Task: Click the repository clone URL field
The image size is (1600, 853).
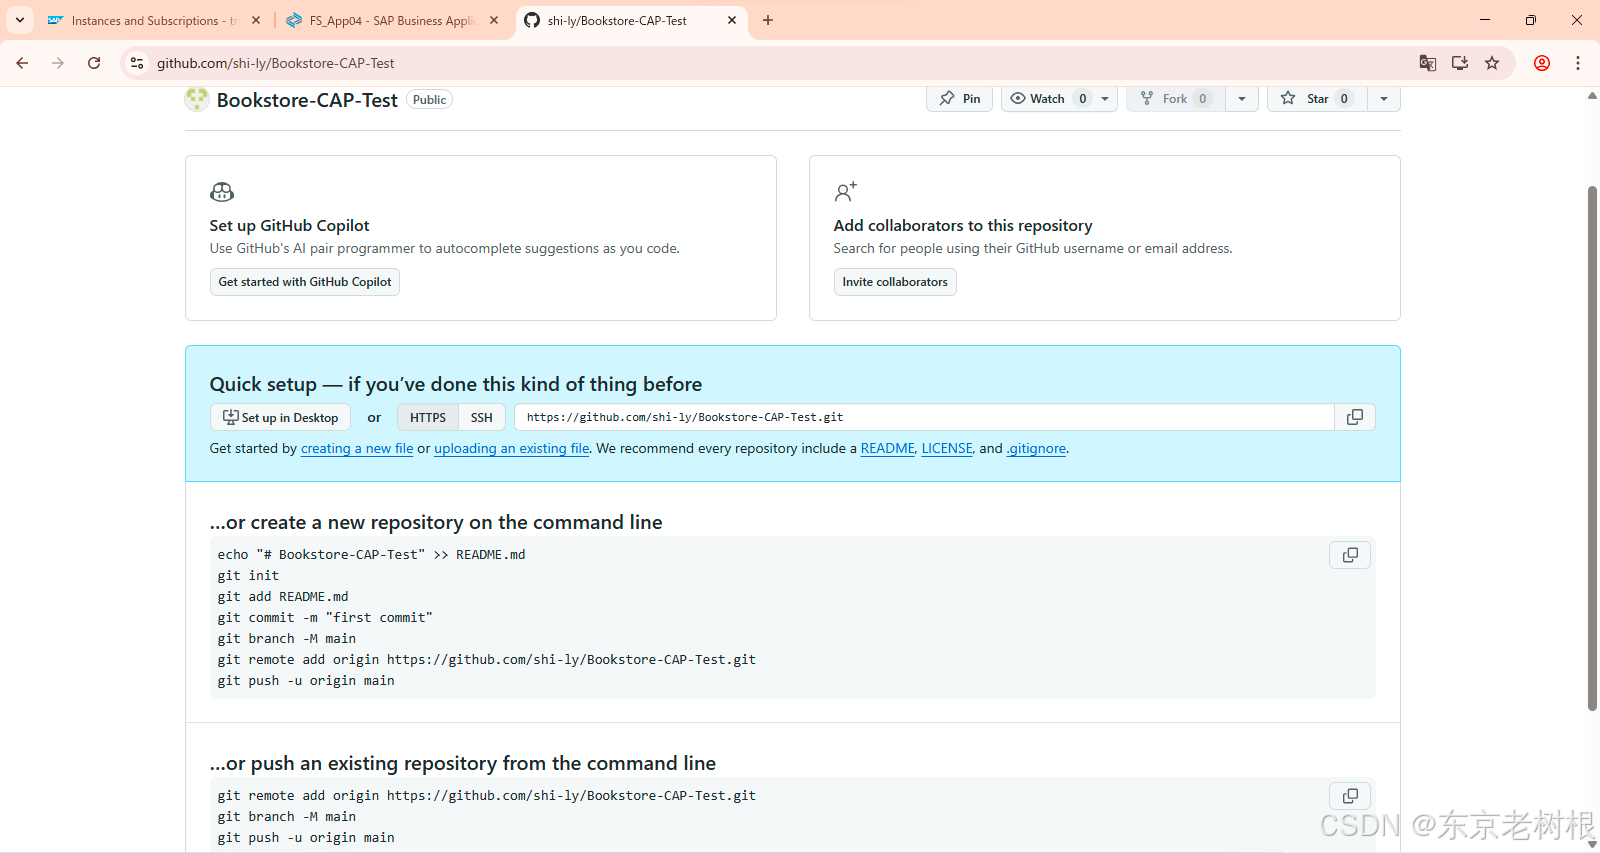Action: (925, 418)
